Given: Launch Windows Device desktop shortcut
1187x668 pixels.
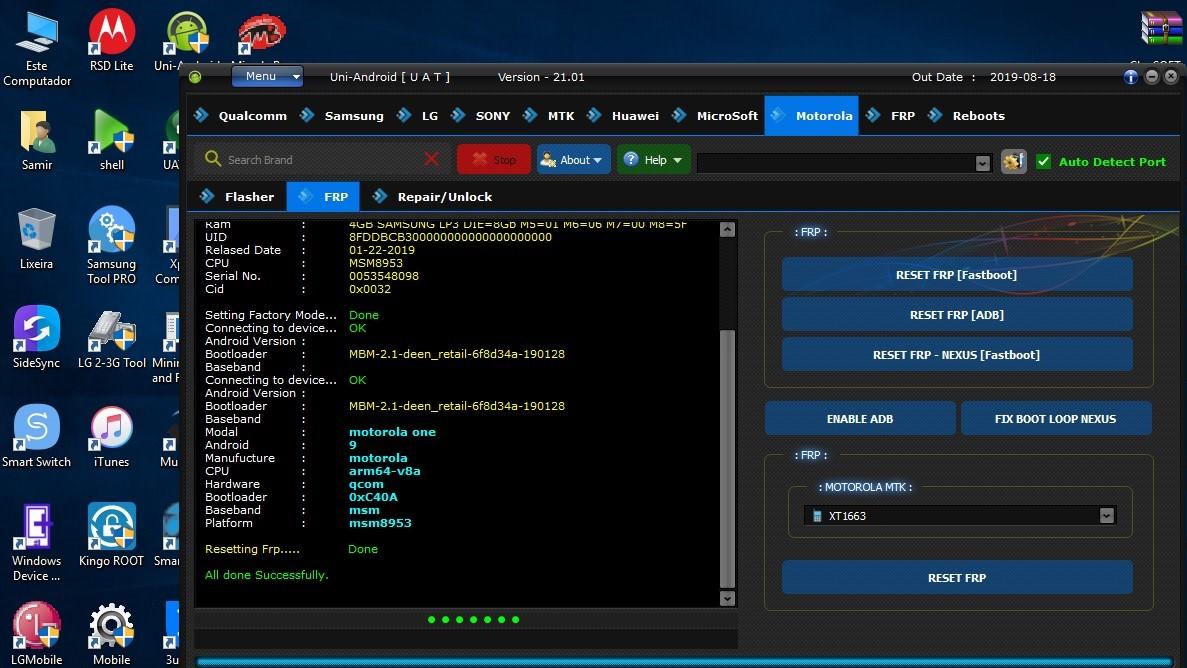Looking at the screenshot, I should (36, 542).
